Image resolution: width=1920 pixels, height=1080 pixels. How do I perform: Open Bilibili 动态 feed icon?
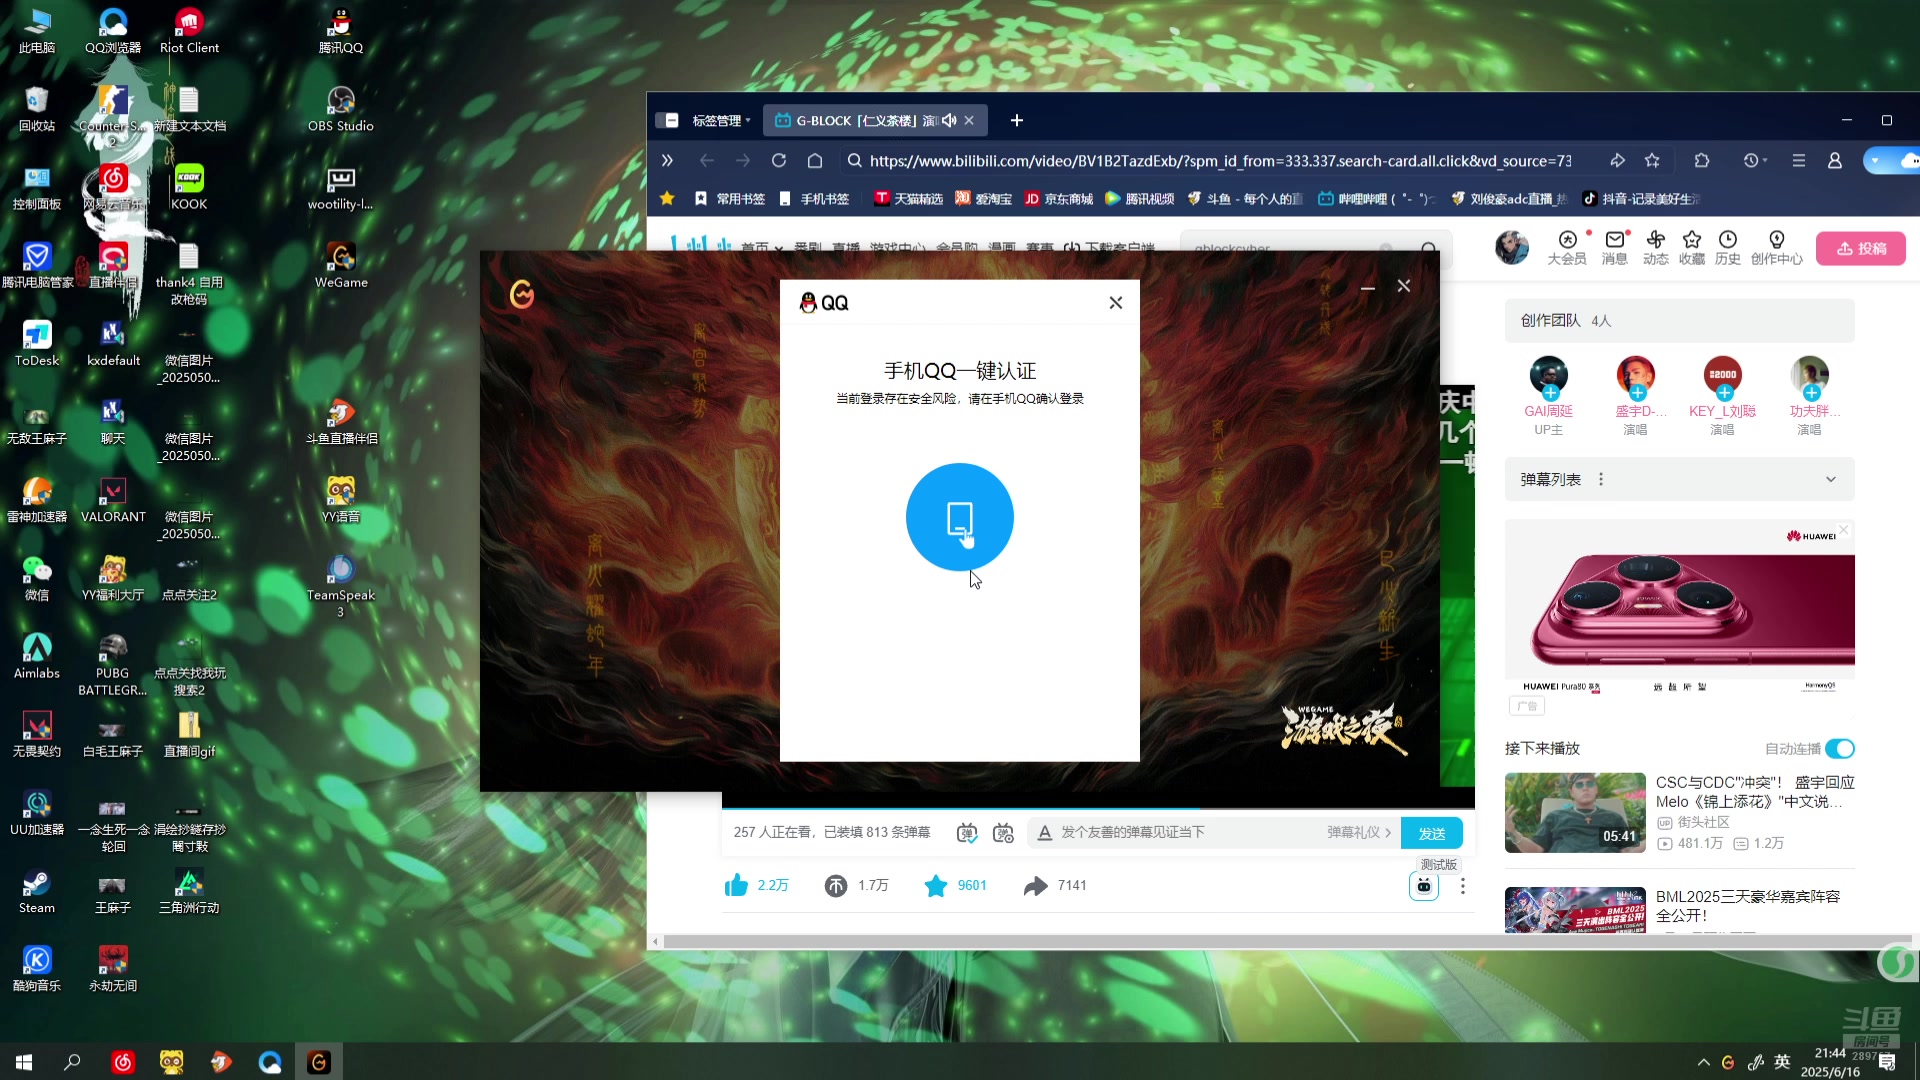[x=1656, y=247]
